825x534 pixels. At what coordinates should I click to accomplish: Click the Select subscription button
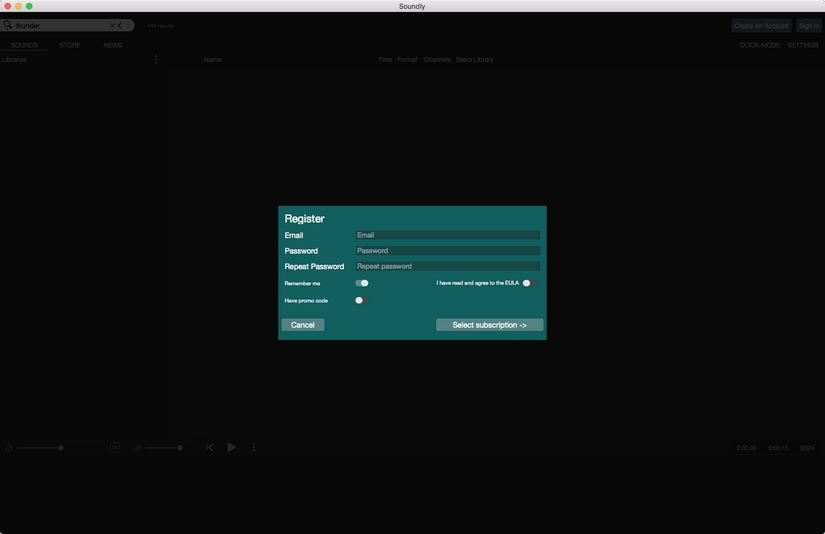(x=489, y=325)
